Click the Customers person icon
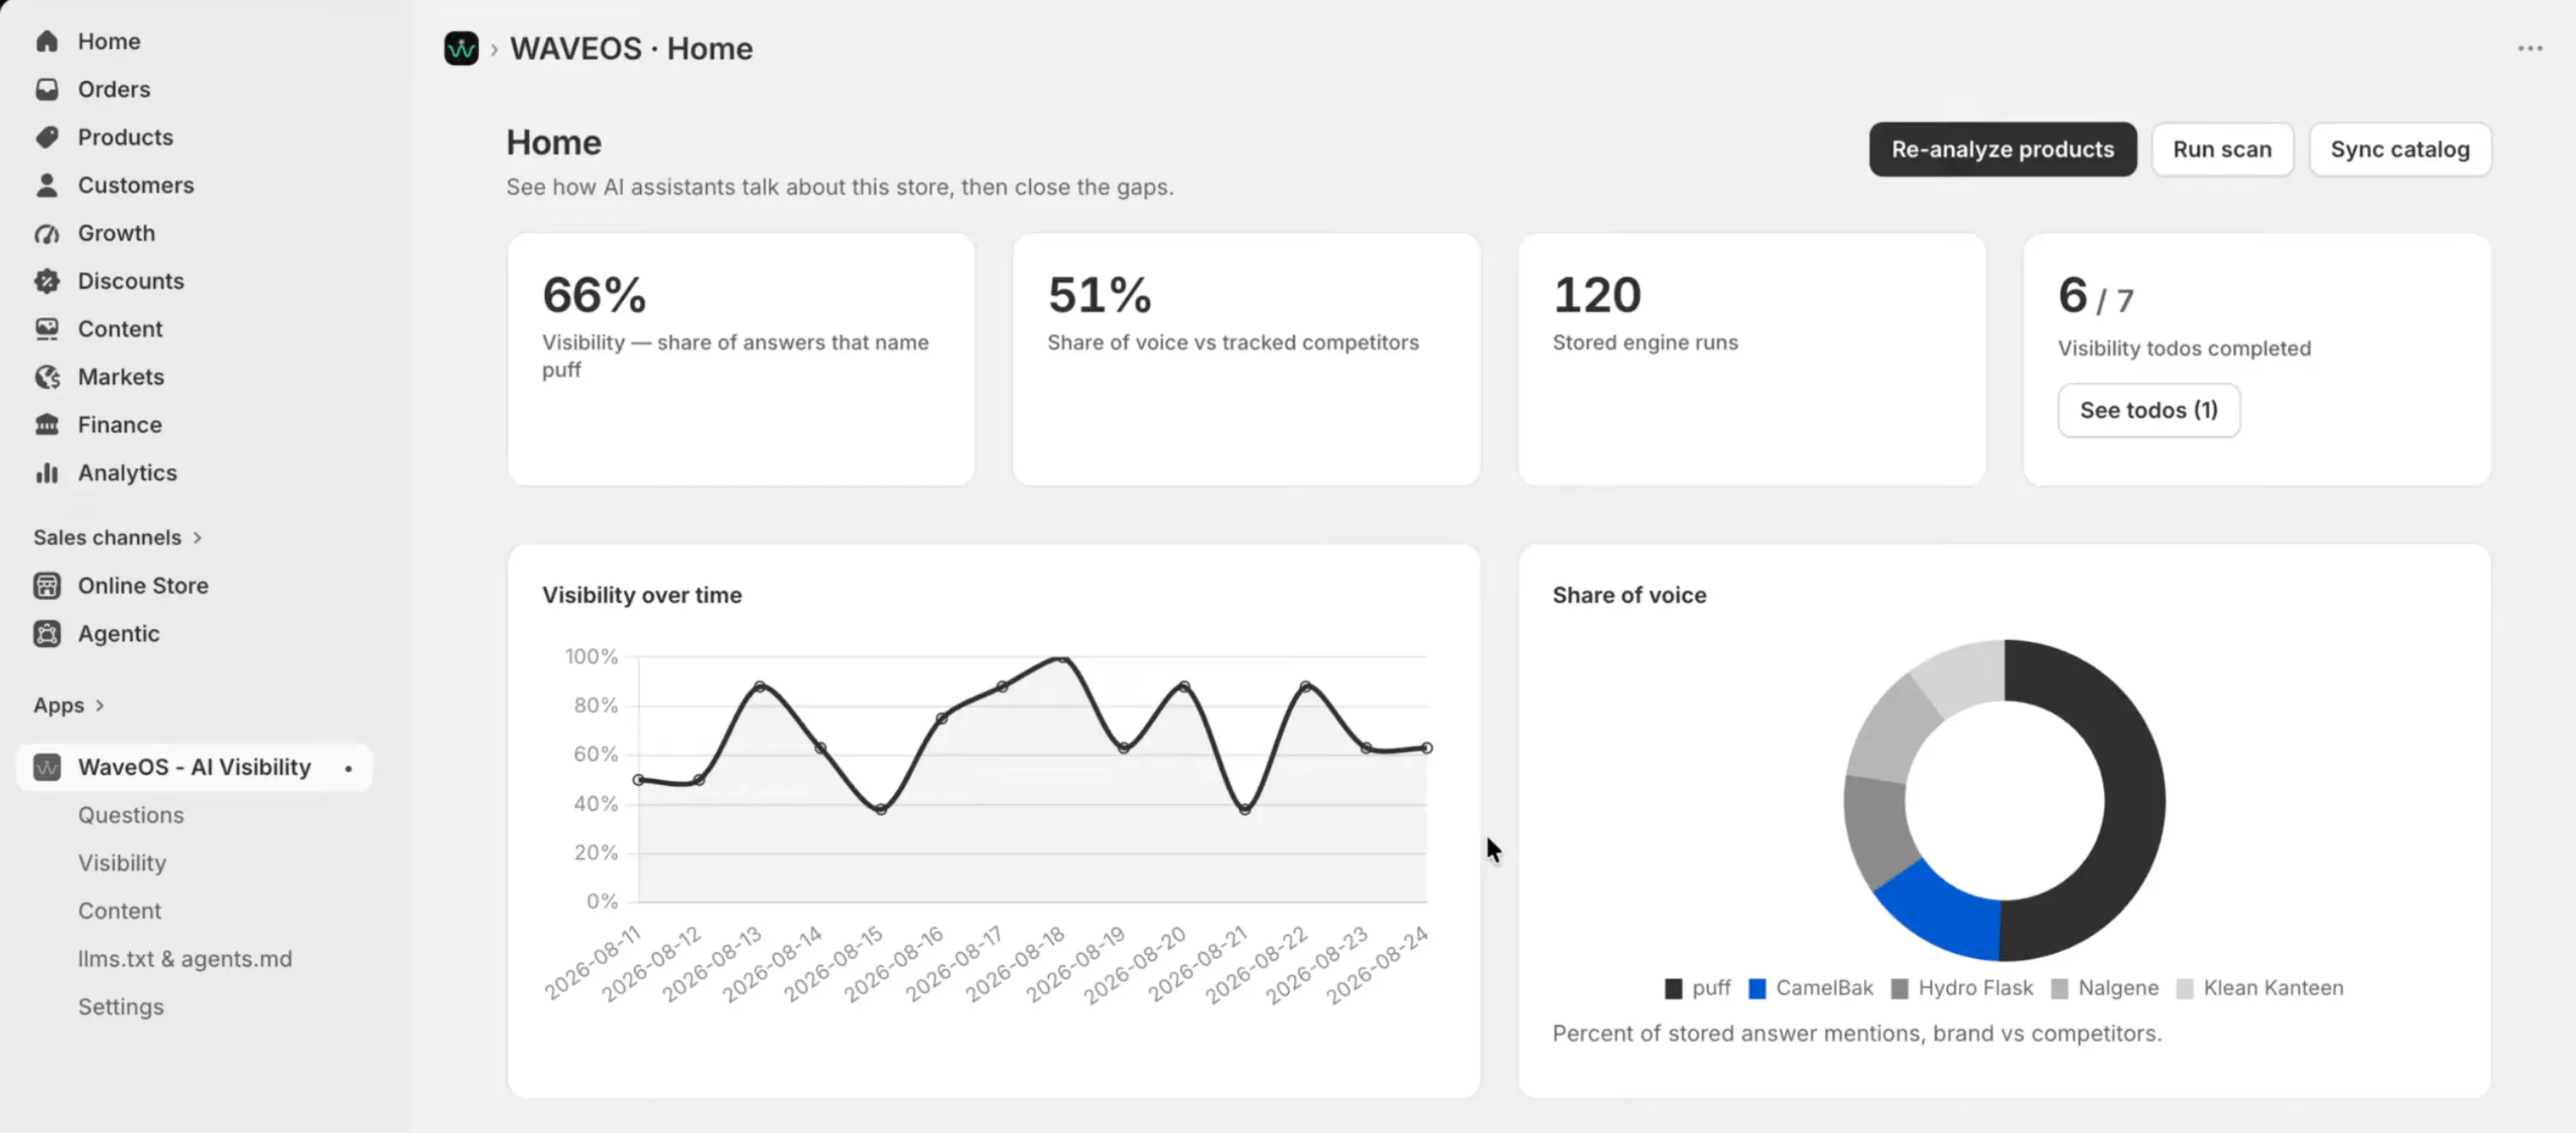2576x1133 pixels. 47,185
